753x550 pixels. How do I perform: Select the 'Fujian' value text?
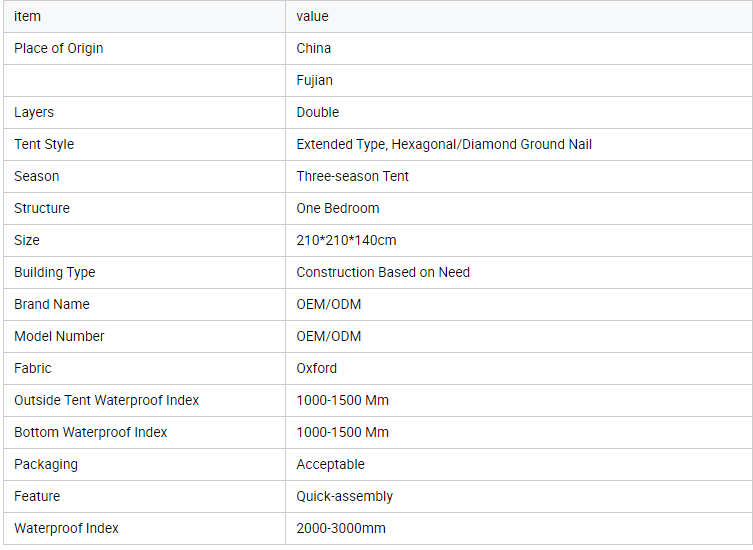[315, 80]
